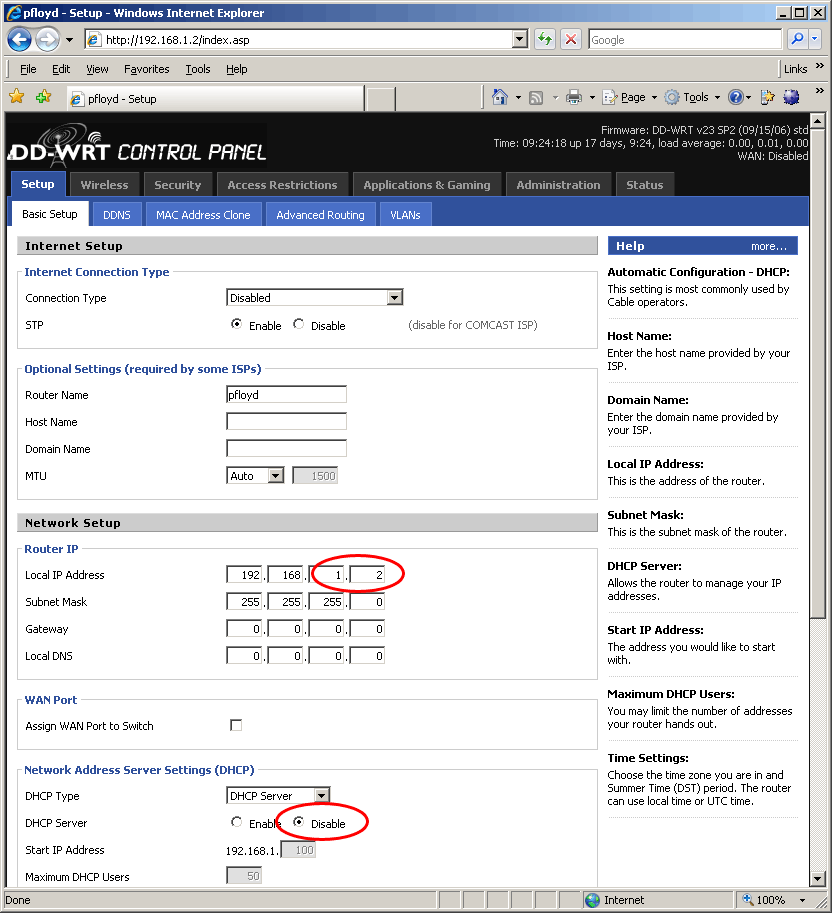
Task: Select the VLANs sub-tab
Action: [x=405, y=214]
